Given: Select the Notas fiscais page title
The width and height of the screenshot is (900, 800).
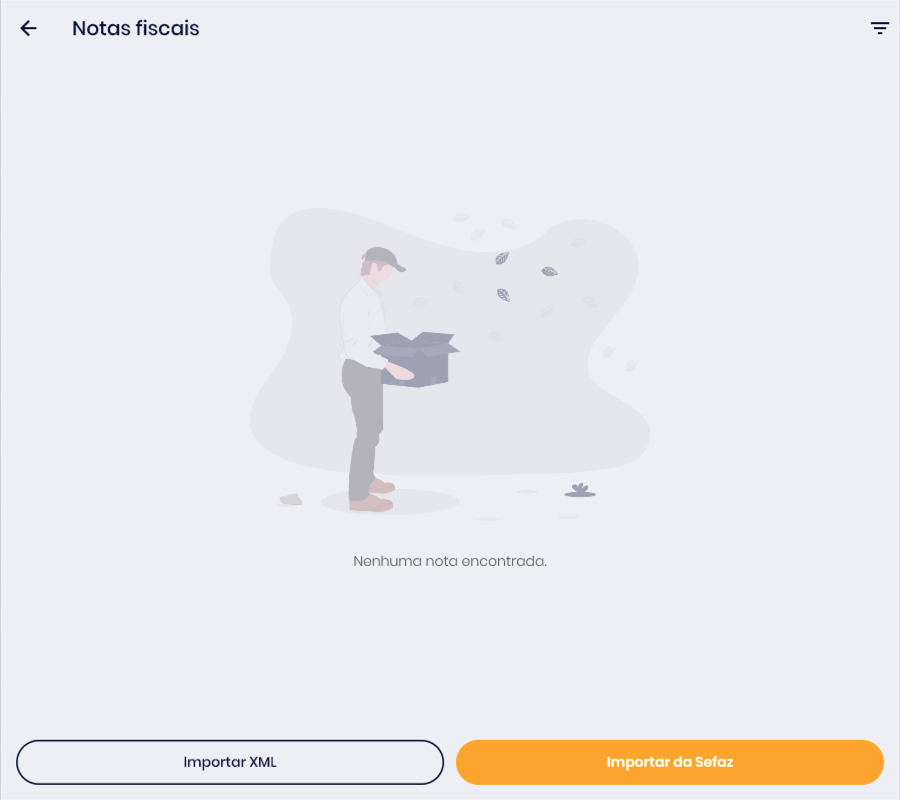Looking at the screenshot, I should 135,28.
